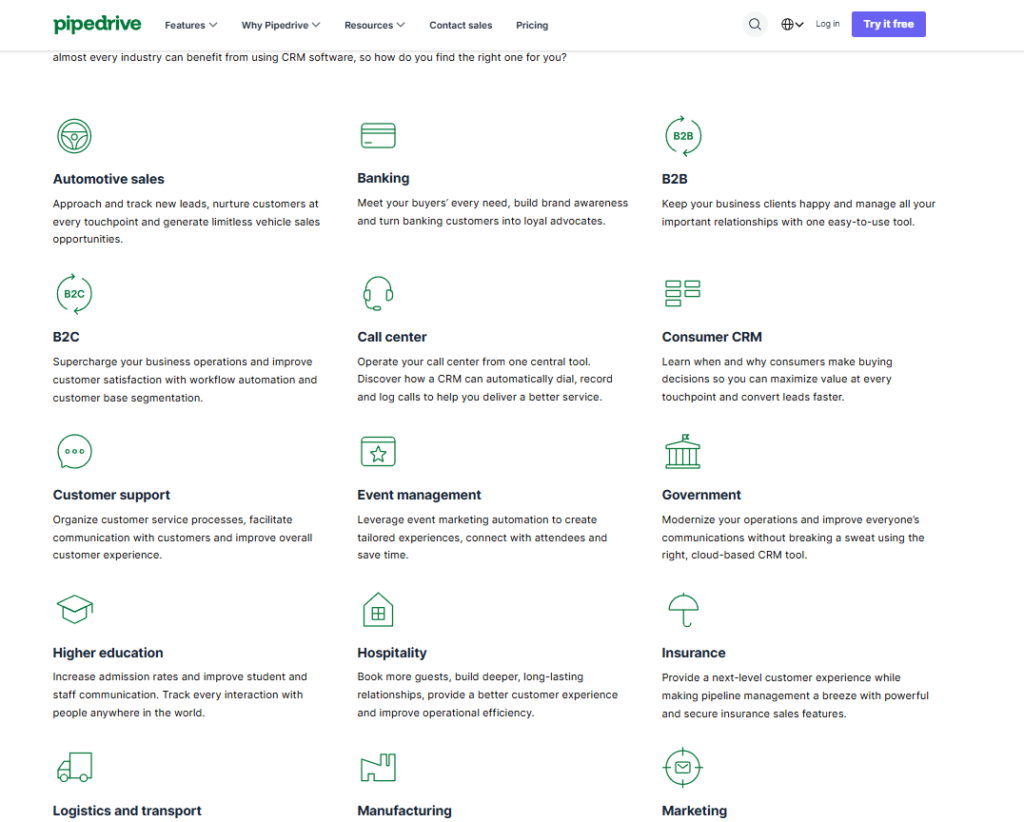The width and height of the screenshot is (1024, 822).
Task: Click the credit card Banking icon
Action: [378, 136]
